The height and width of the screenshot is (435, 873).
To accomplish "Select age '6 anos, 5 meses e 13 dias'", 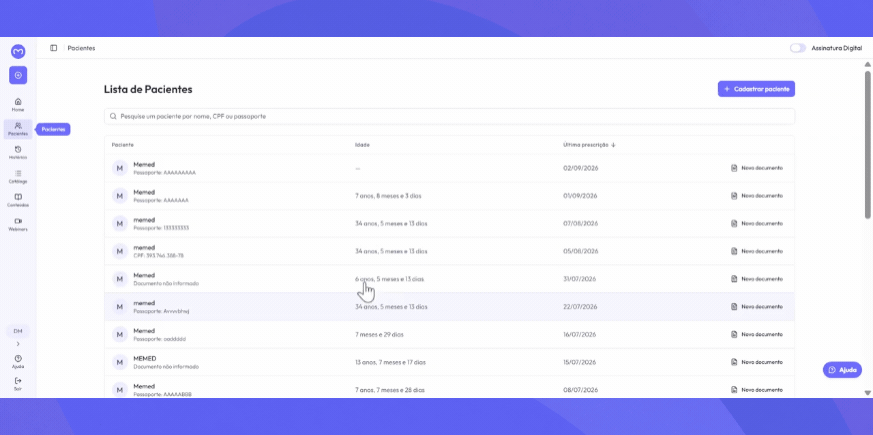I will [x=389, y=279].
